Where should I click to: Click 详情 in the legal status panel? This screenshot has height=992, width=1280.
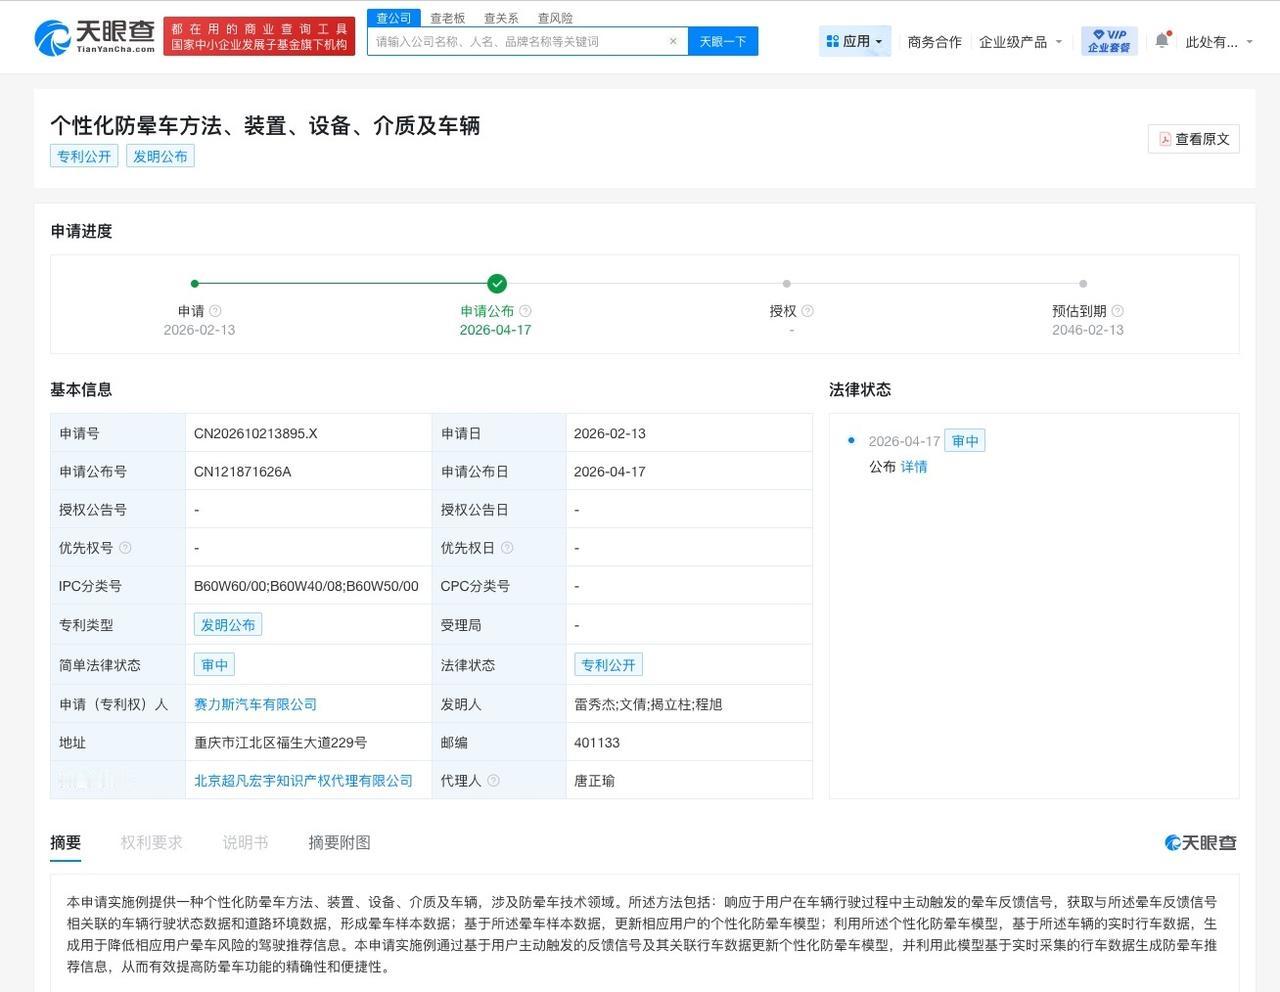point(915,467)
